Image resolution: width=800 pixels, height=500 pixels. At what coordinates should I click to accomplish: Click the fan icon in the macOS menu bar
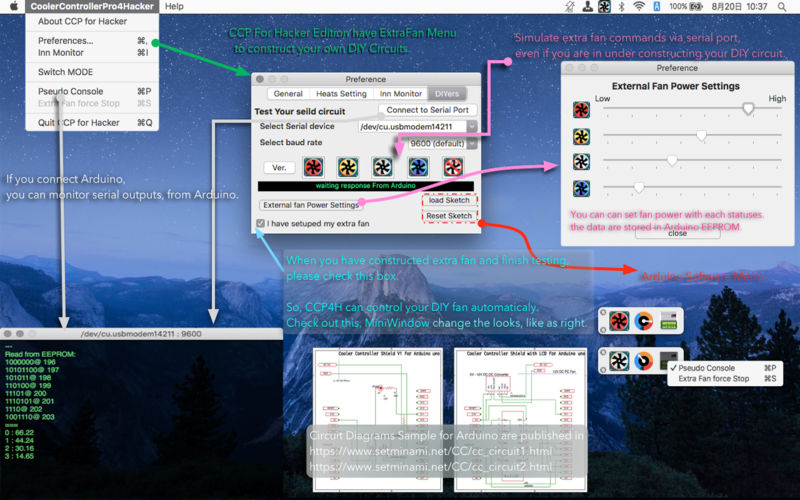click(605, 7)
